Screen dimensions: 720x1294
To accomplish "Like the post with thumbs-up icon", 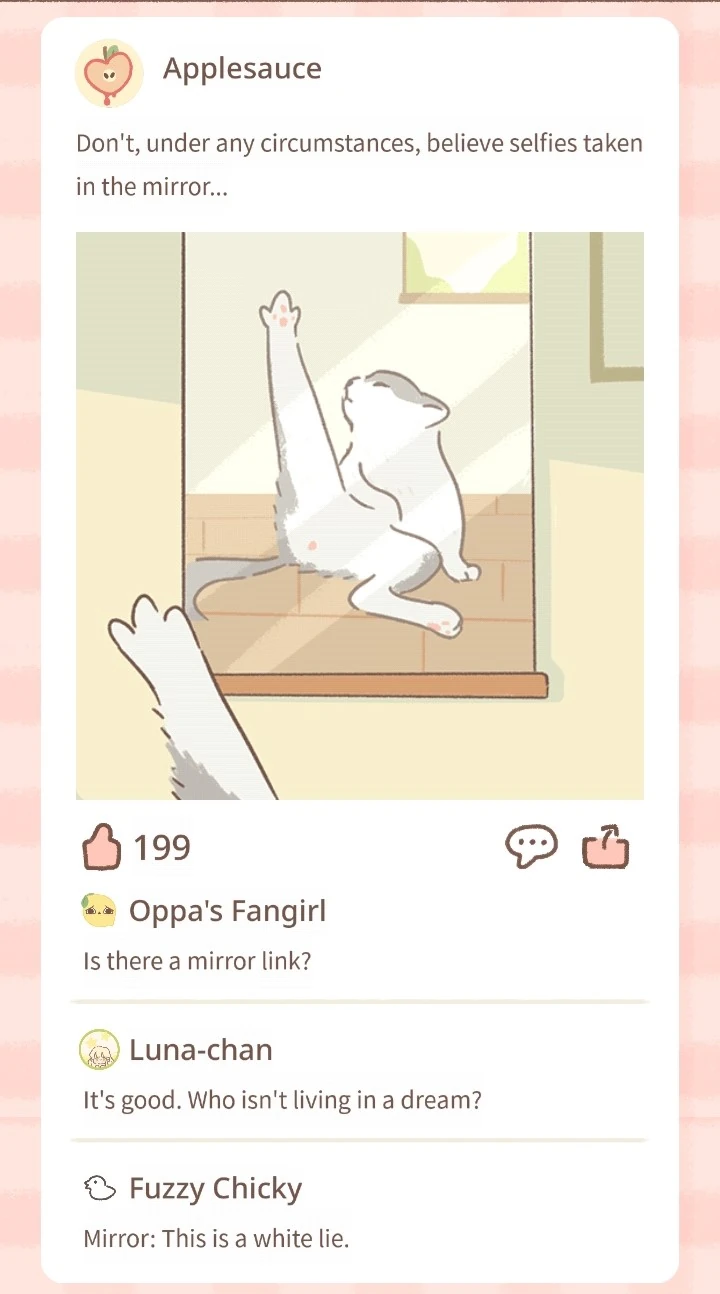I will (101, 848).
